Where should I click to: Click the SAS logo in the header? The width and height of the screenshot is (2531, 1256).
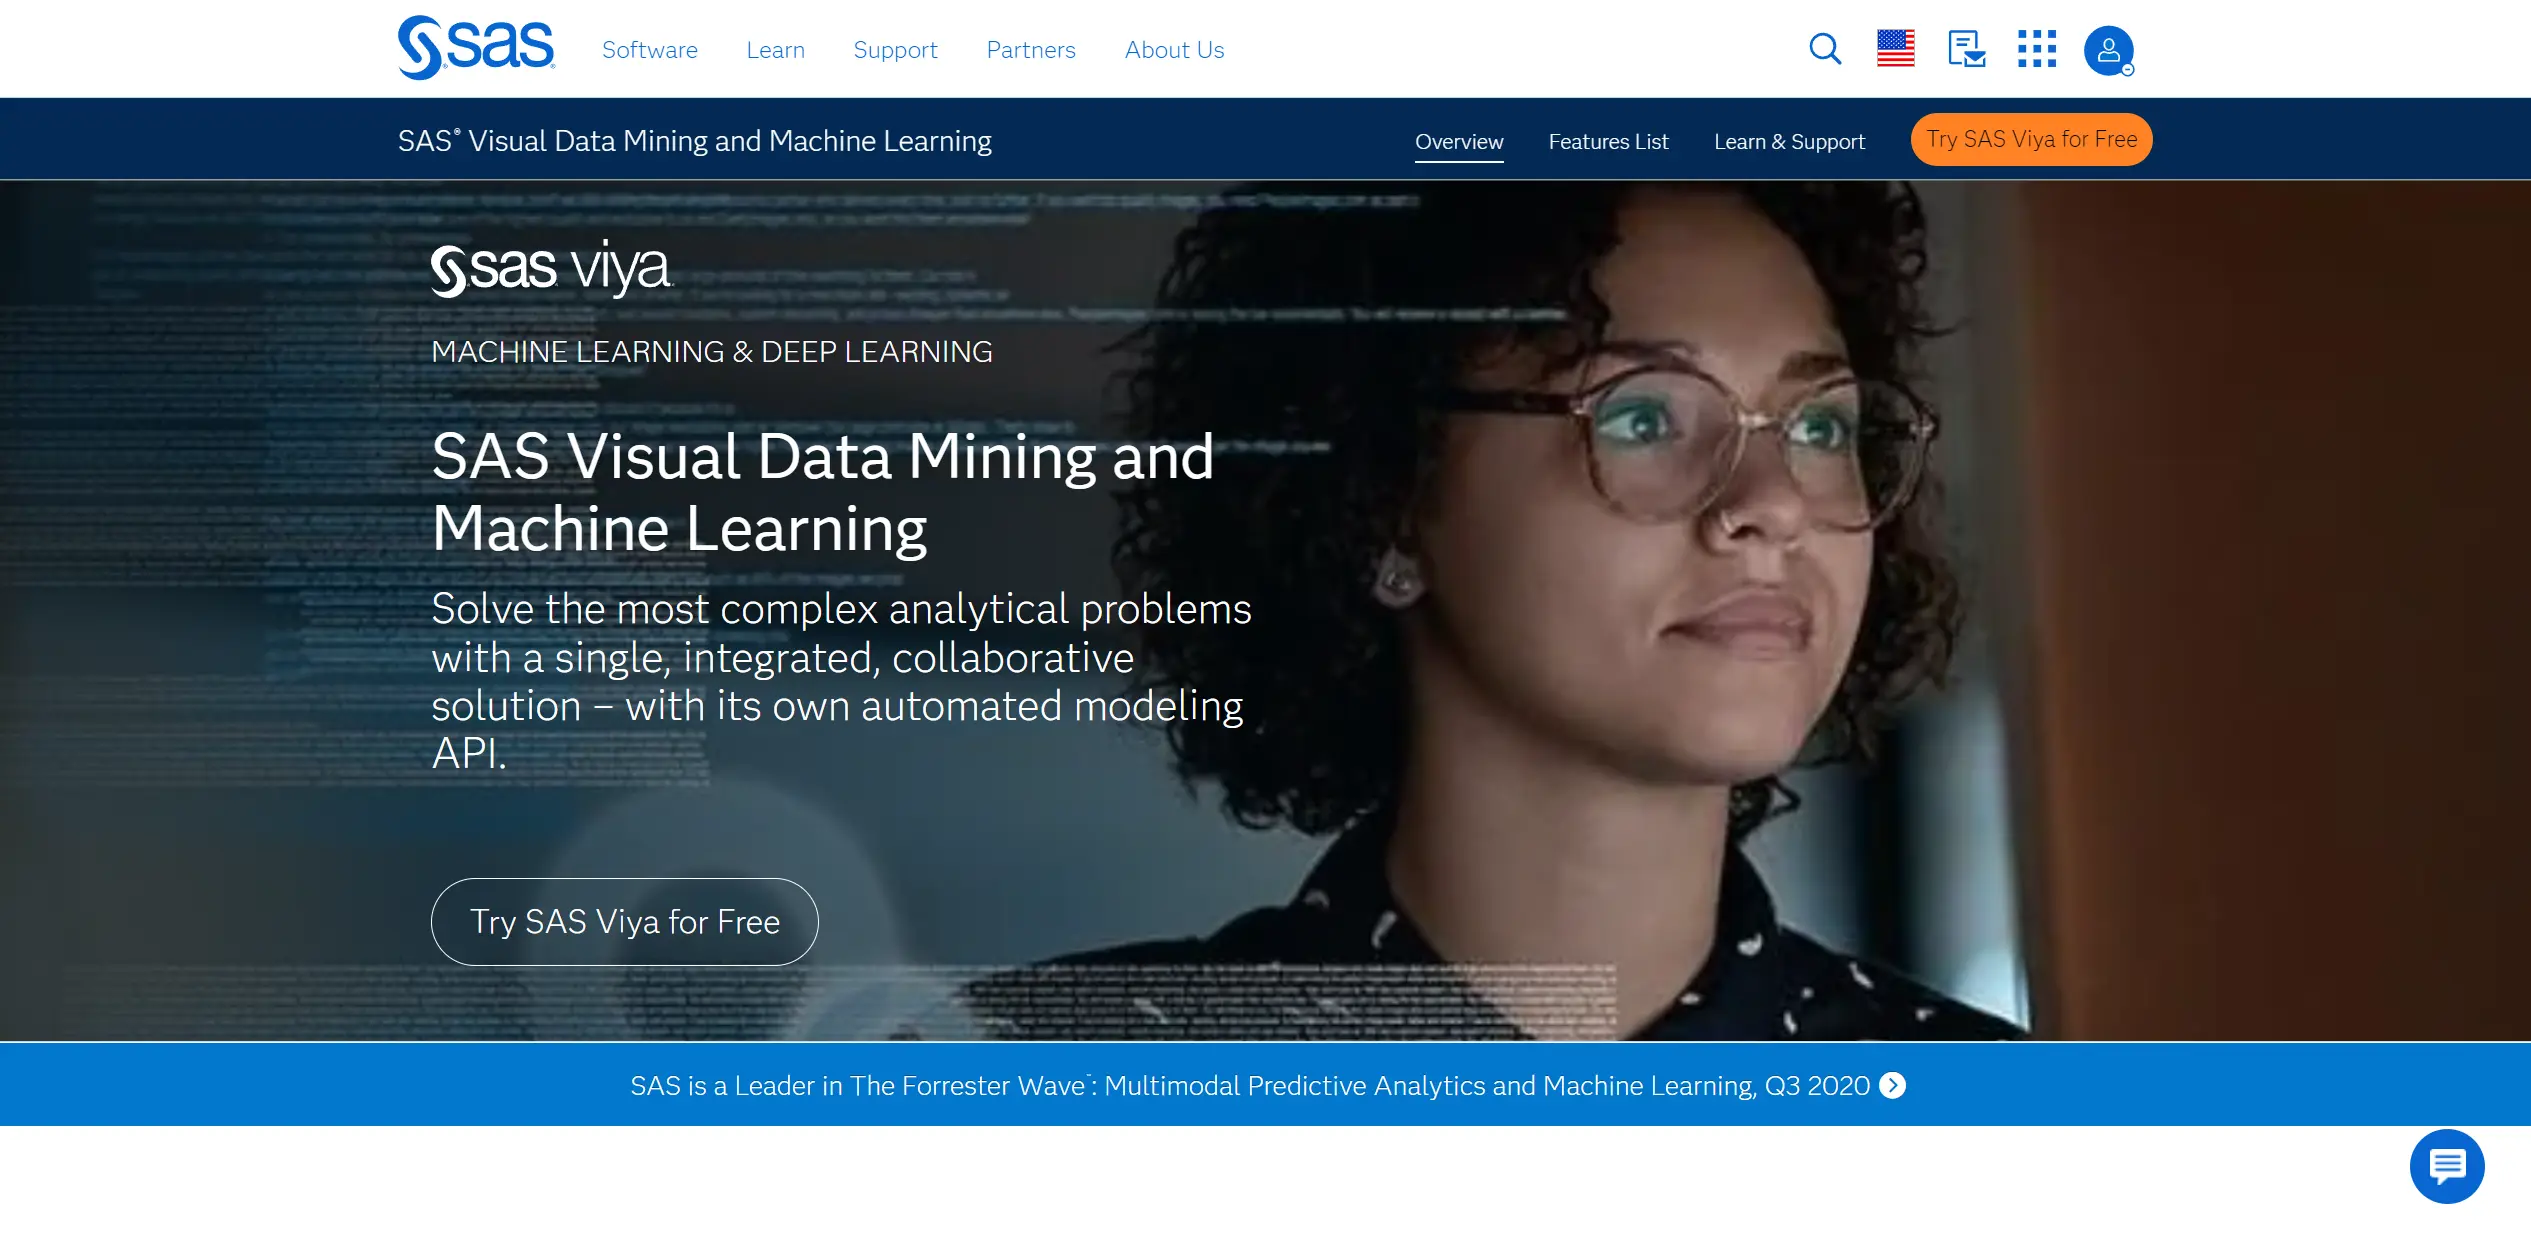pos(476,47)
